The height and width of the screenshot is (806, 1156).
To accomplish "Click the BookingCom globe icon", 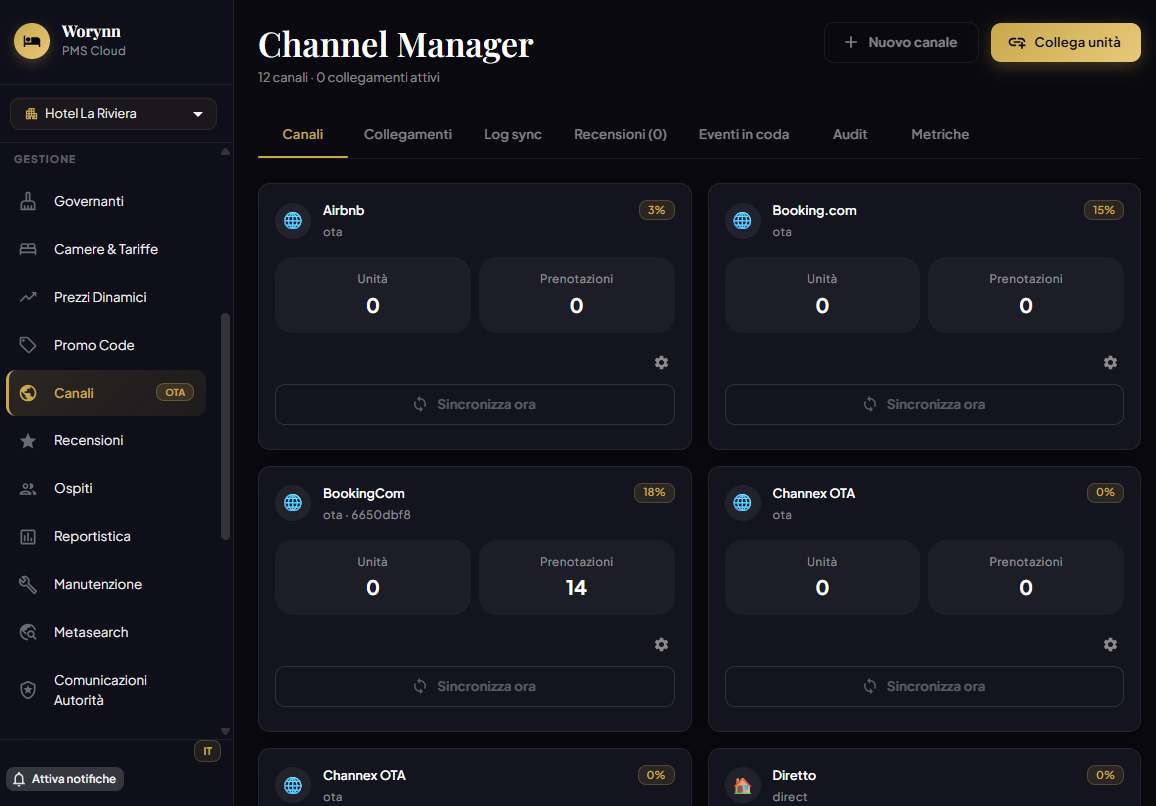I will [293, 503].
